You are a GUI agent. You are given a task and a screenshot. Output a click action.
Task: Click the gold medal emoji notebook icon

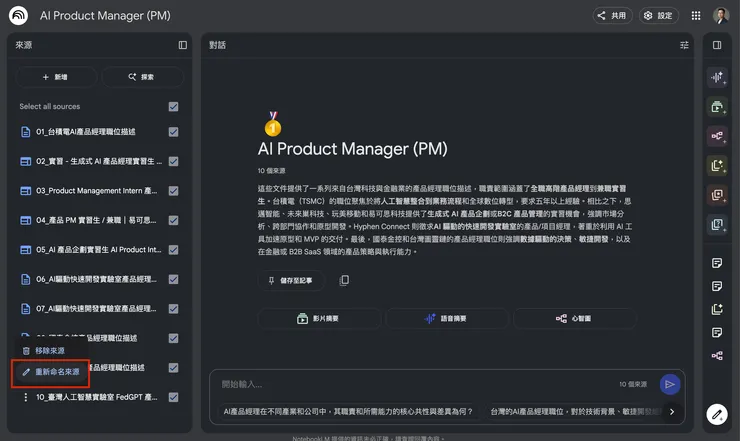[x=273, y=124]
